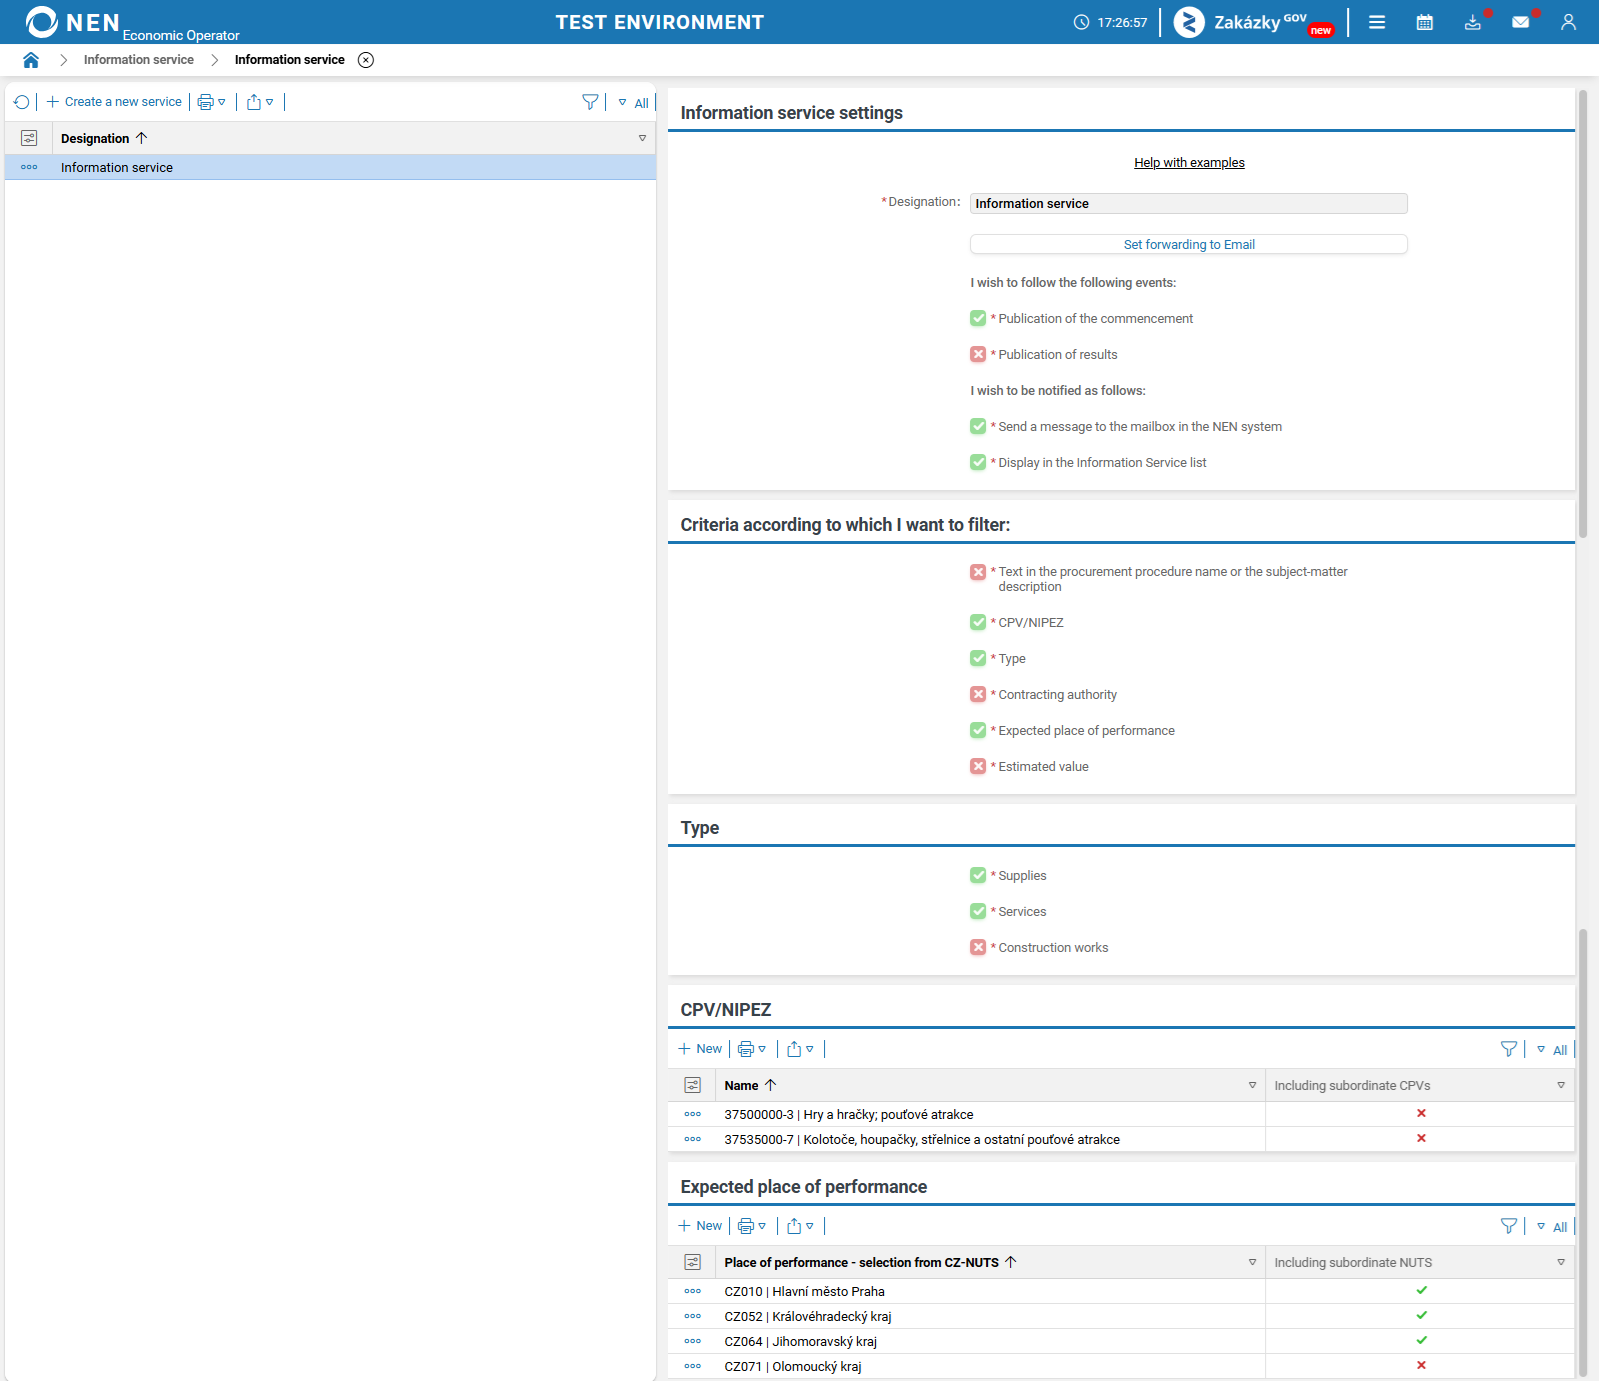This screenshot has height=1381, width=1599.
Task: Toggle Contracting authority checkbox
Action: point(978,694)
